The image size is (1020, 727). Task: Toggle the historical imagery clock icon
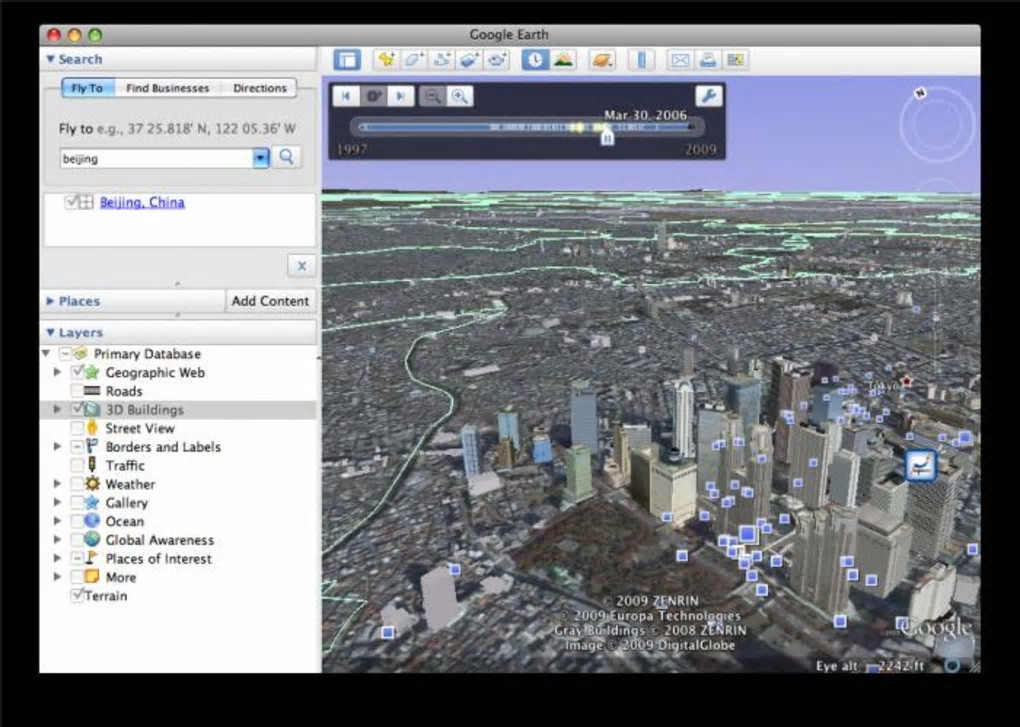[535, 60]
